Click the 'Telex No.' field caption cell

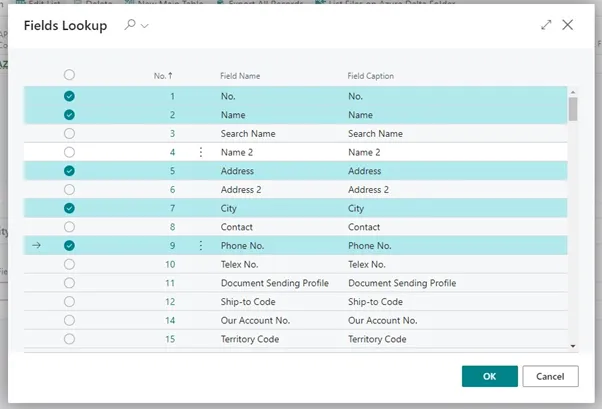pos(367,264)
